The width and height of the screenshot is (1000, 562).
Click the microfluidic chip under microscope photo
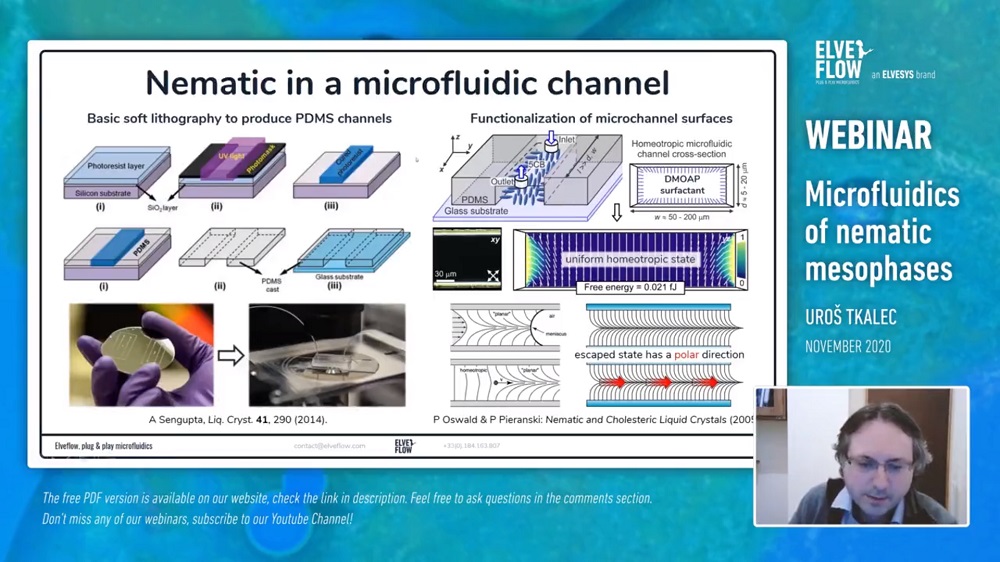pyautogui.click(x=326, y=354)
